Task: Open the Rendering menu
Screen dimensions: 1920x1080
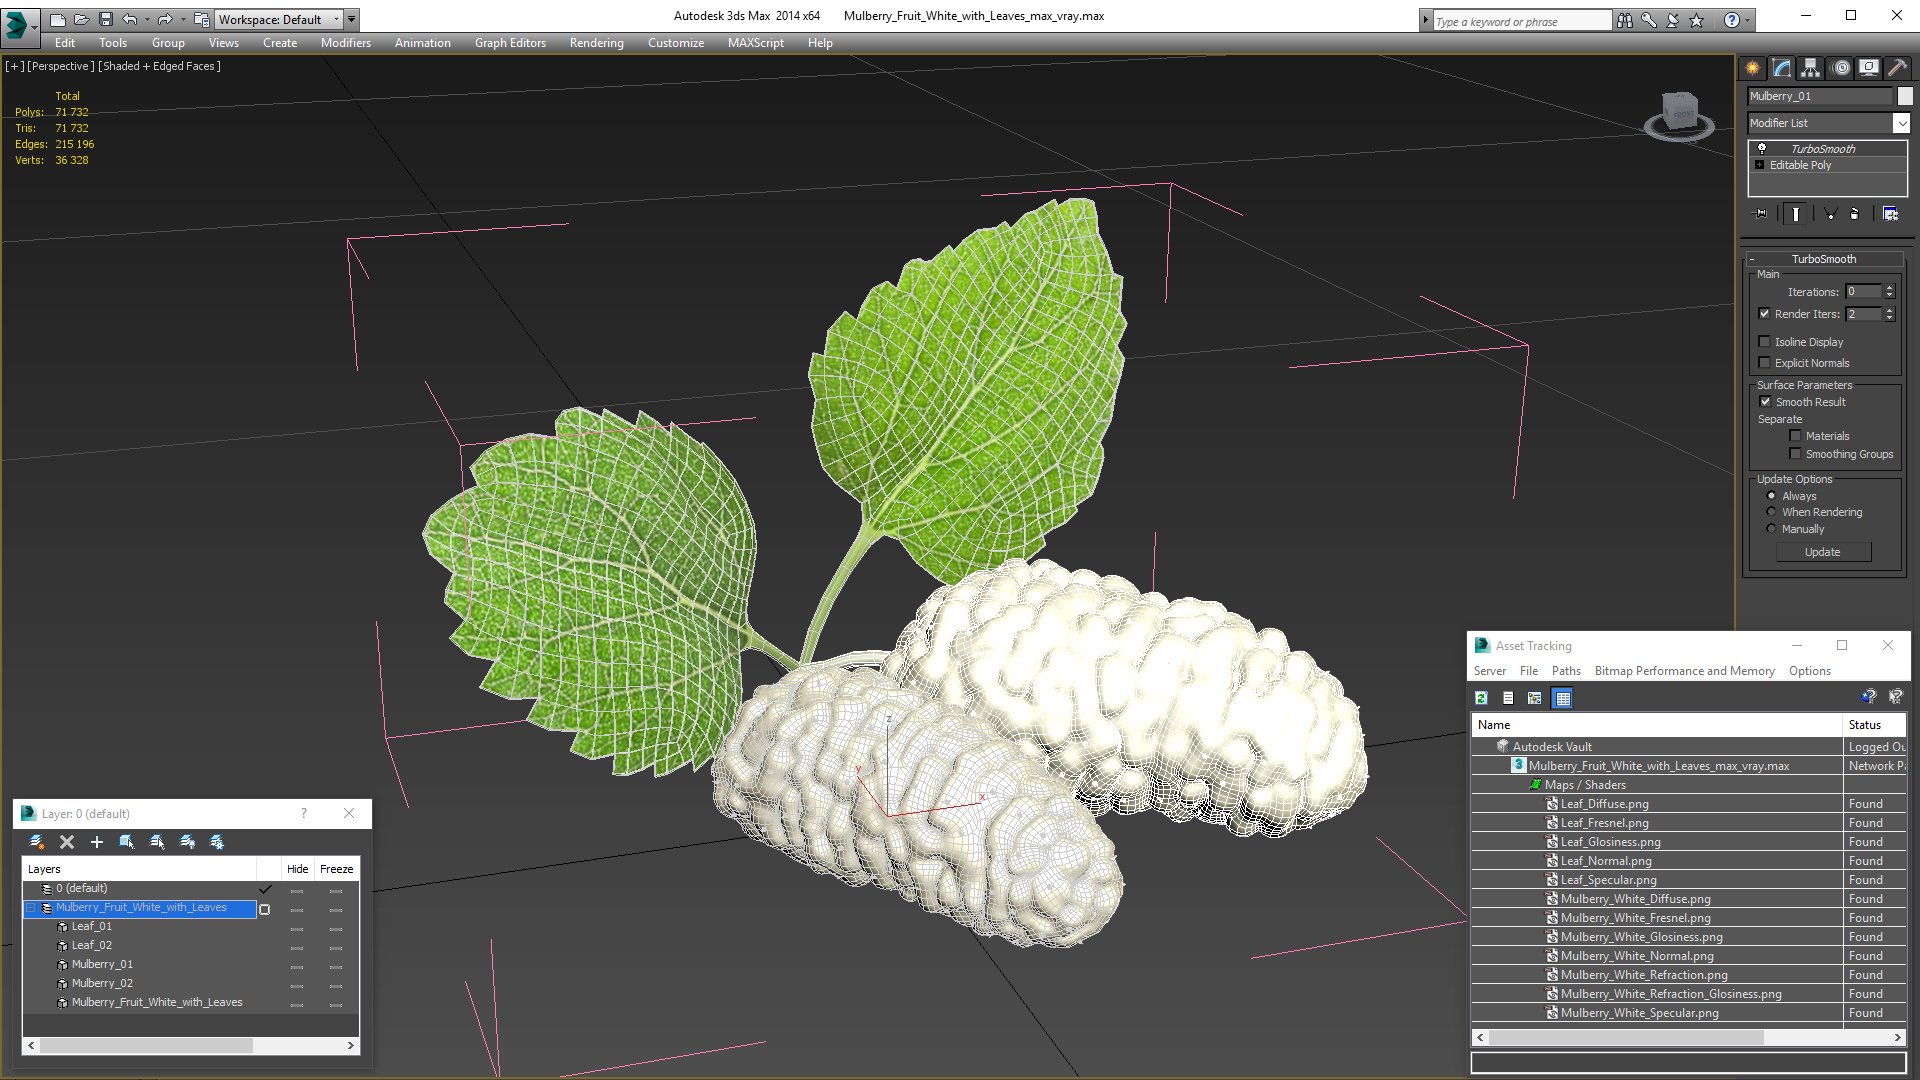Action: [x=597, y=43]
